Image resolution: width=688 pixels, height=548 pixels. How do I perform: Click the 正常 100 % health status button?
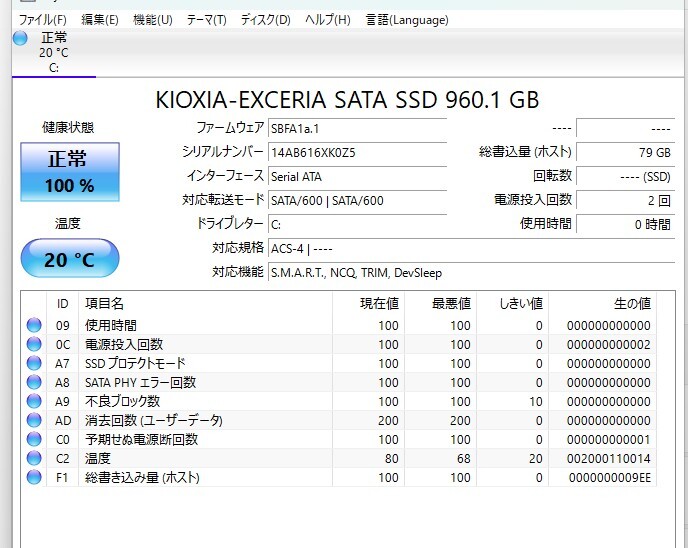click(70, 172)
